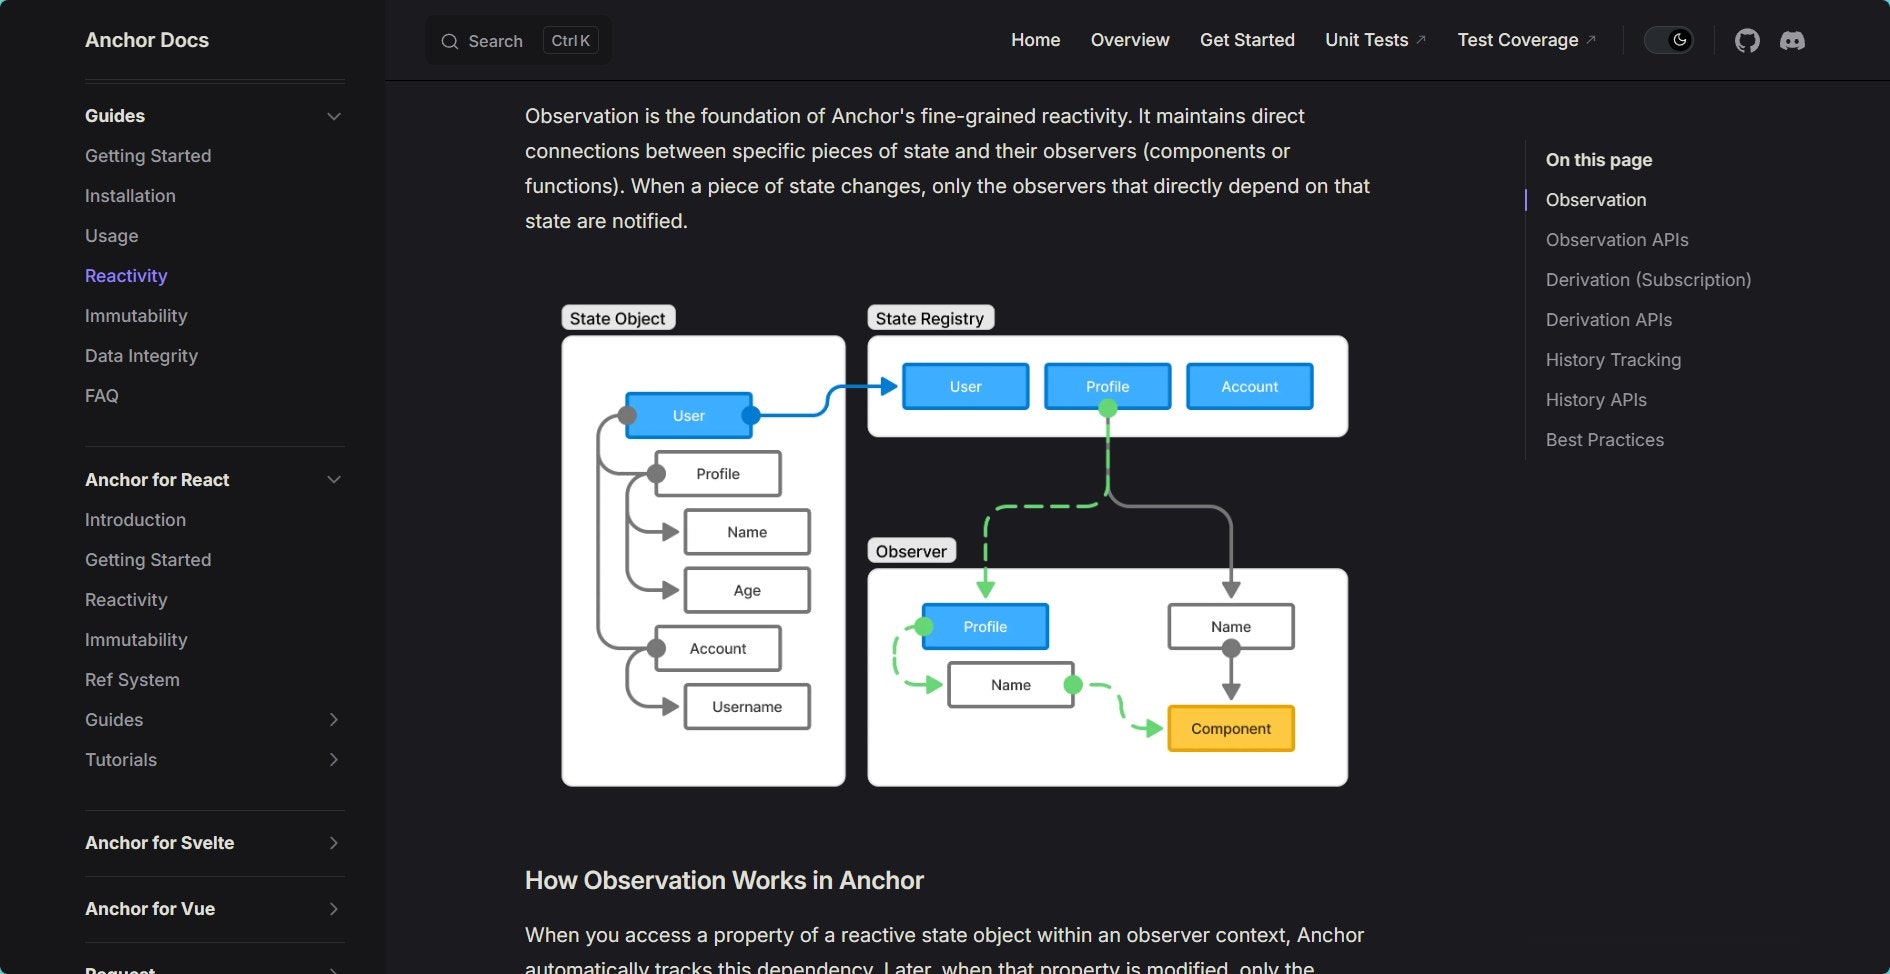Click the Observer diagram label

click(x=911, y=551)
